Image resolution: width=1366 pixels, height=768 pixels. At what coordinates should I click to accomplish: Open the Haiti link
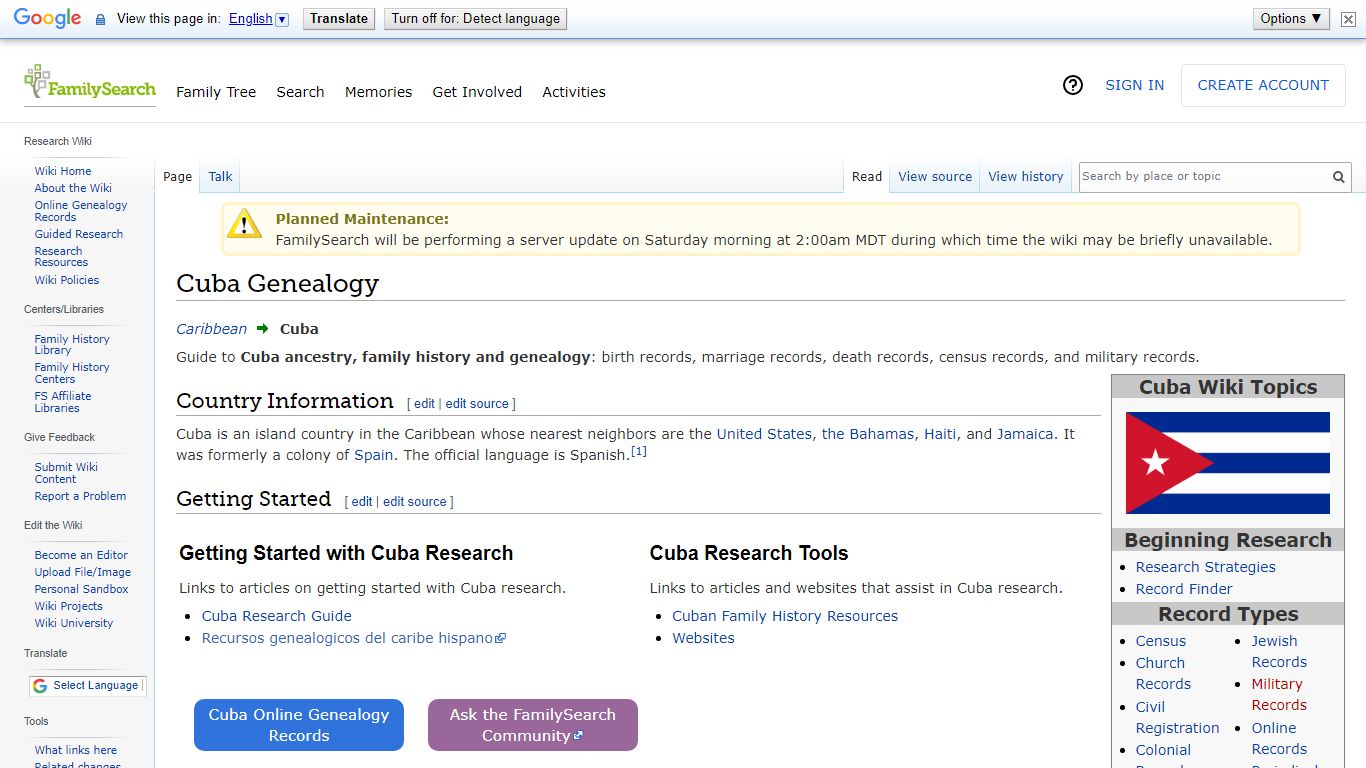pyautogui.click(x=940, y=434)
